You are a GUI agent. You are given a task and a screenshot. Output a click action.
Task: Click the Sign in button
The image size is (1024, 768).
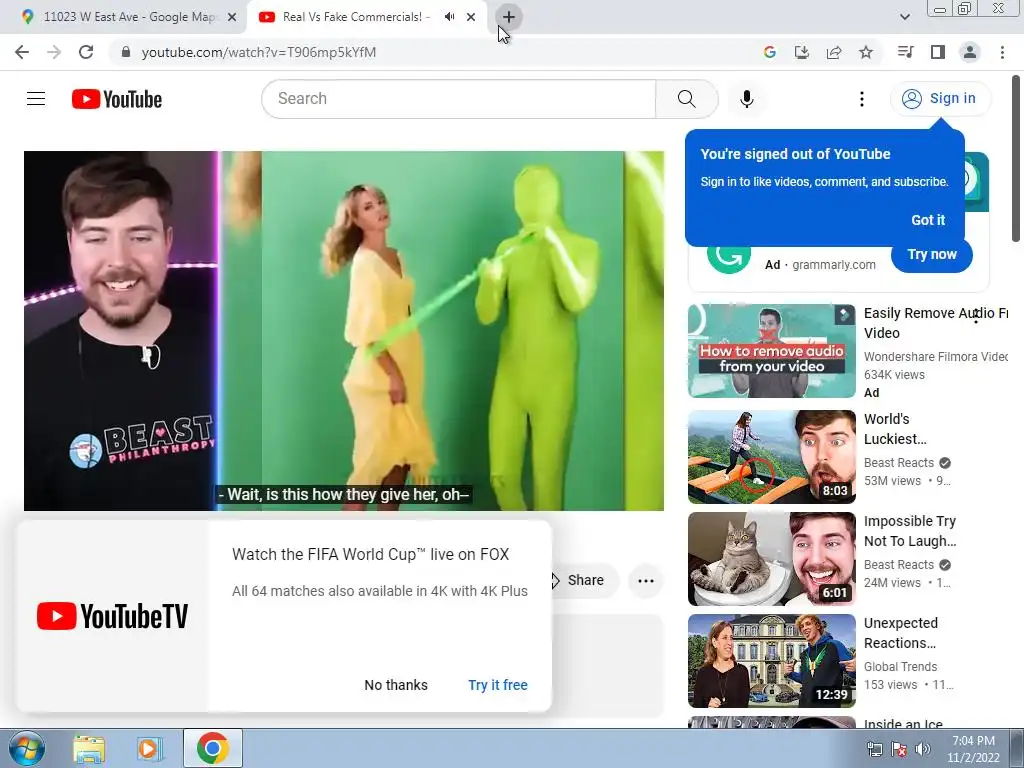coord(940,99)
